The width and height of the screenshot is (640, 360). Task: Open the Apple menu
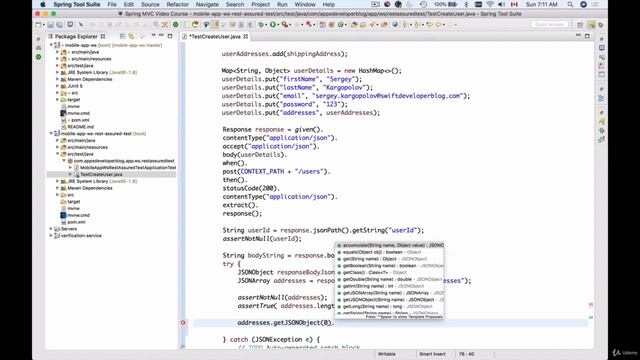click(42, 4)
